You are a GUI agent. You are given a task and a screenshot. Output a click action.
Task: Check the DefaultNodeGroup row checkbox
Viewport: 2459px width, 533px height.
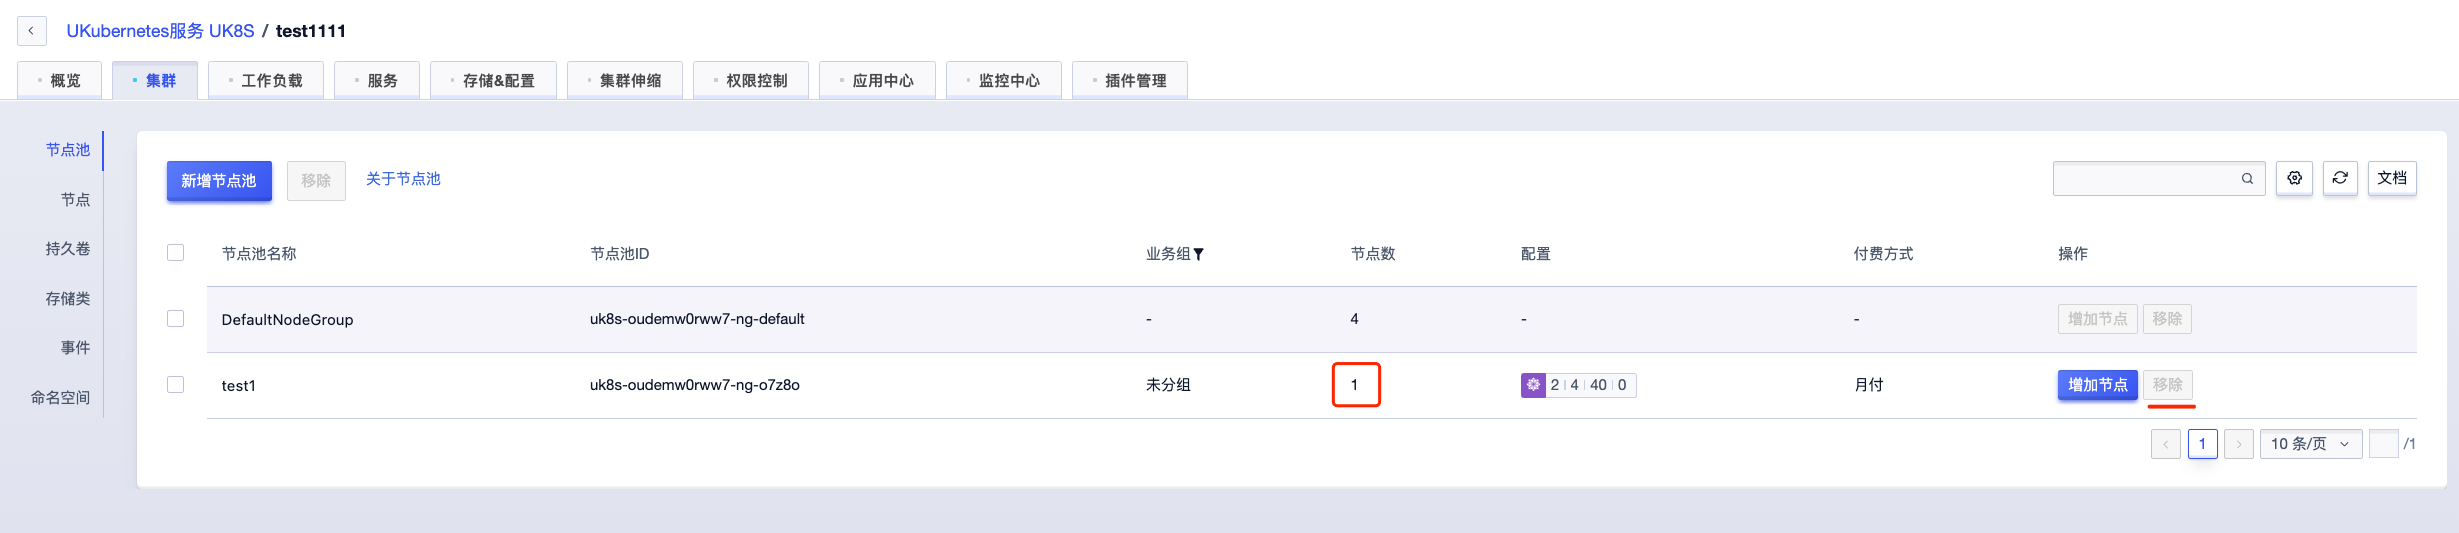(176, 319)
